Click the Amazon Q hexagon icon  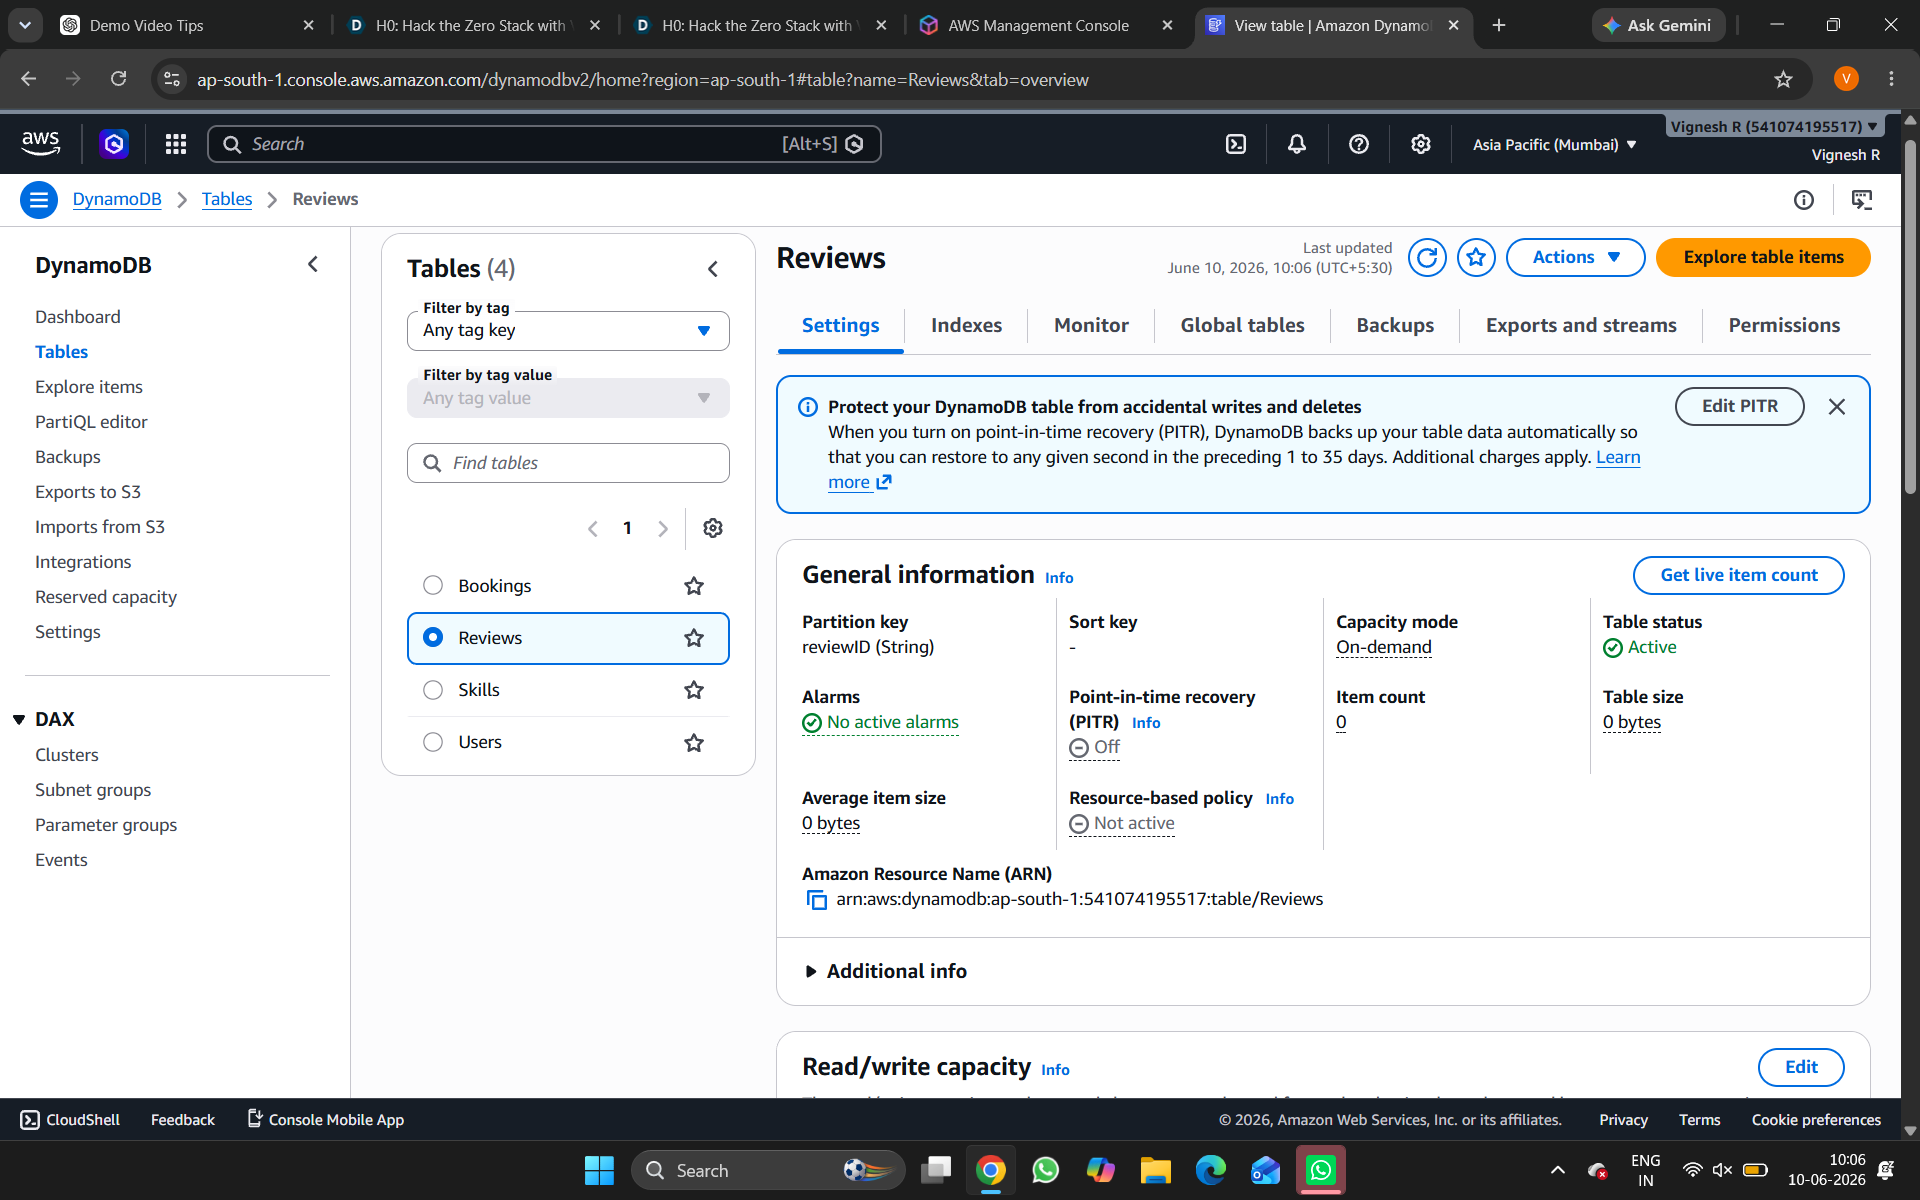click(114, 144)
